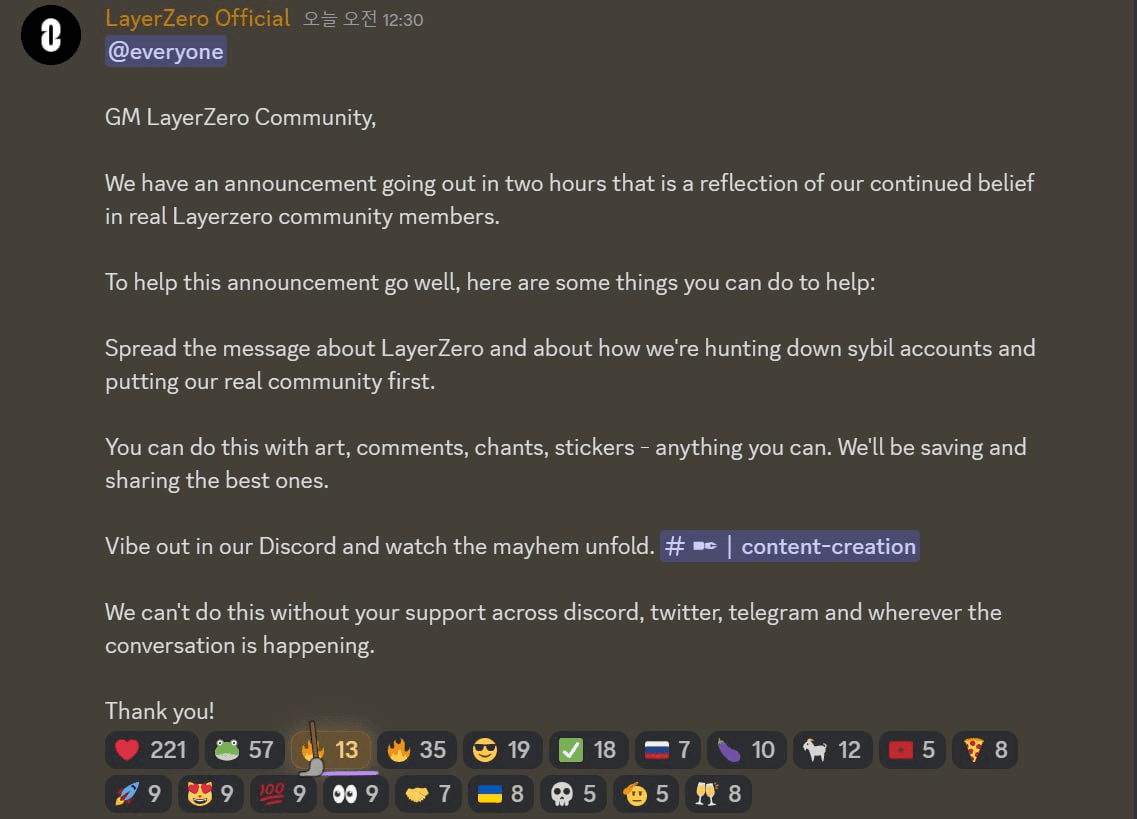The height and width of the screenshot is (819, 1137).
Task: Toggle the frog reaction with 57
Action: coord(244,749)
